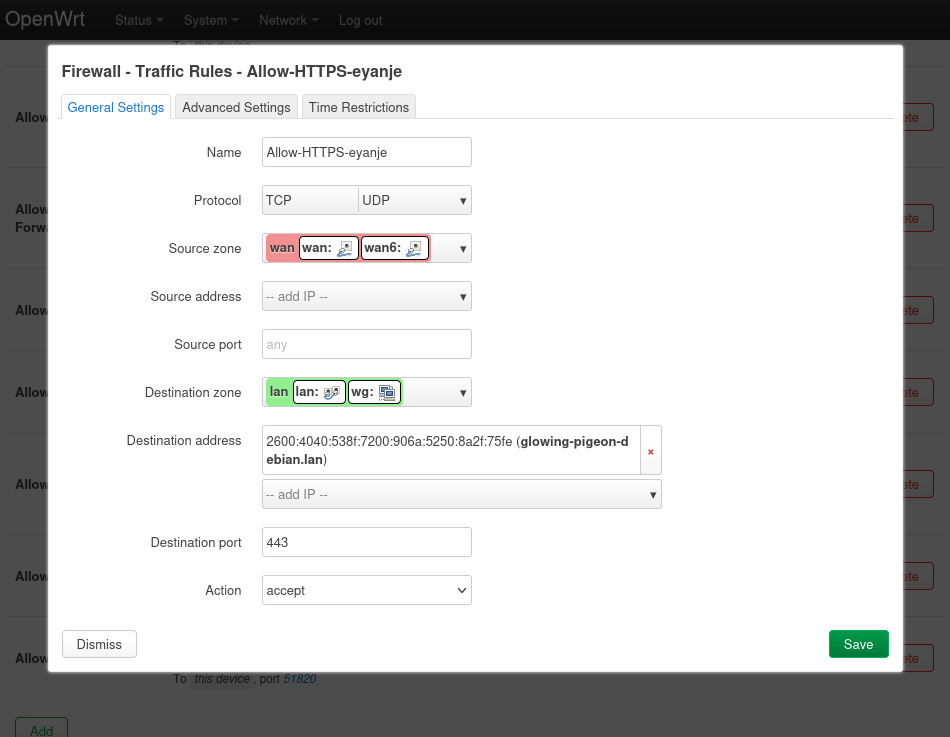
Task: Click the lan bridge icon in Destination zone
Action: coord(331,393)
